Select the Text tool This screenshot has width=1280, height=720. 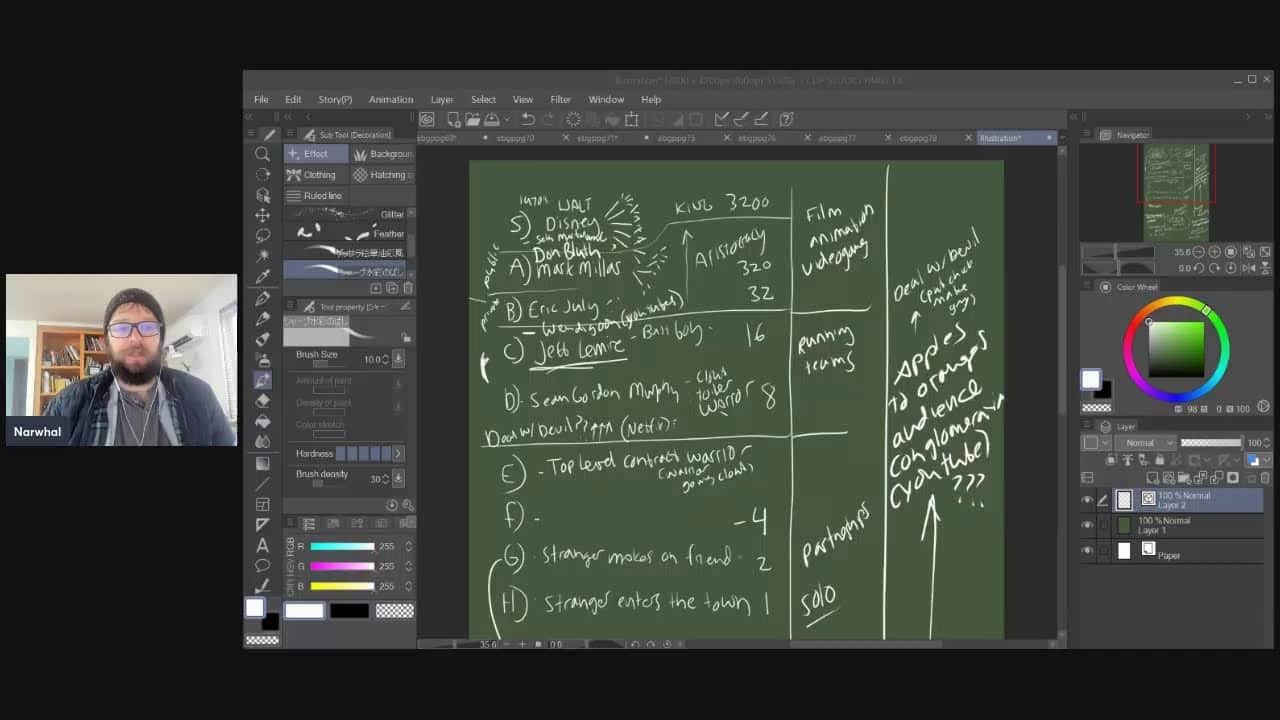pos(262,545)
